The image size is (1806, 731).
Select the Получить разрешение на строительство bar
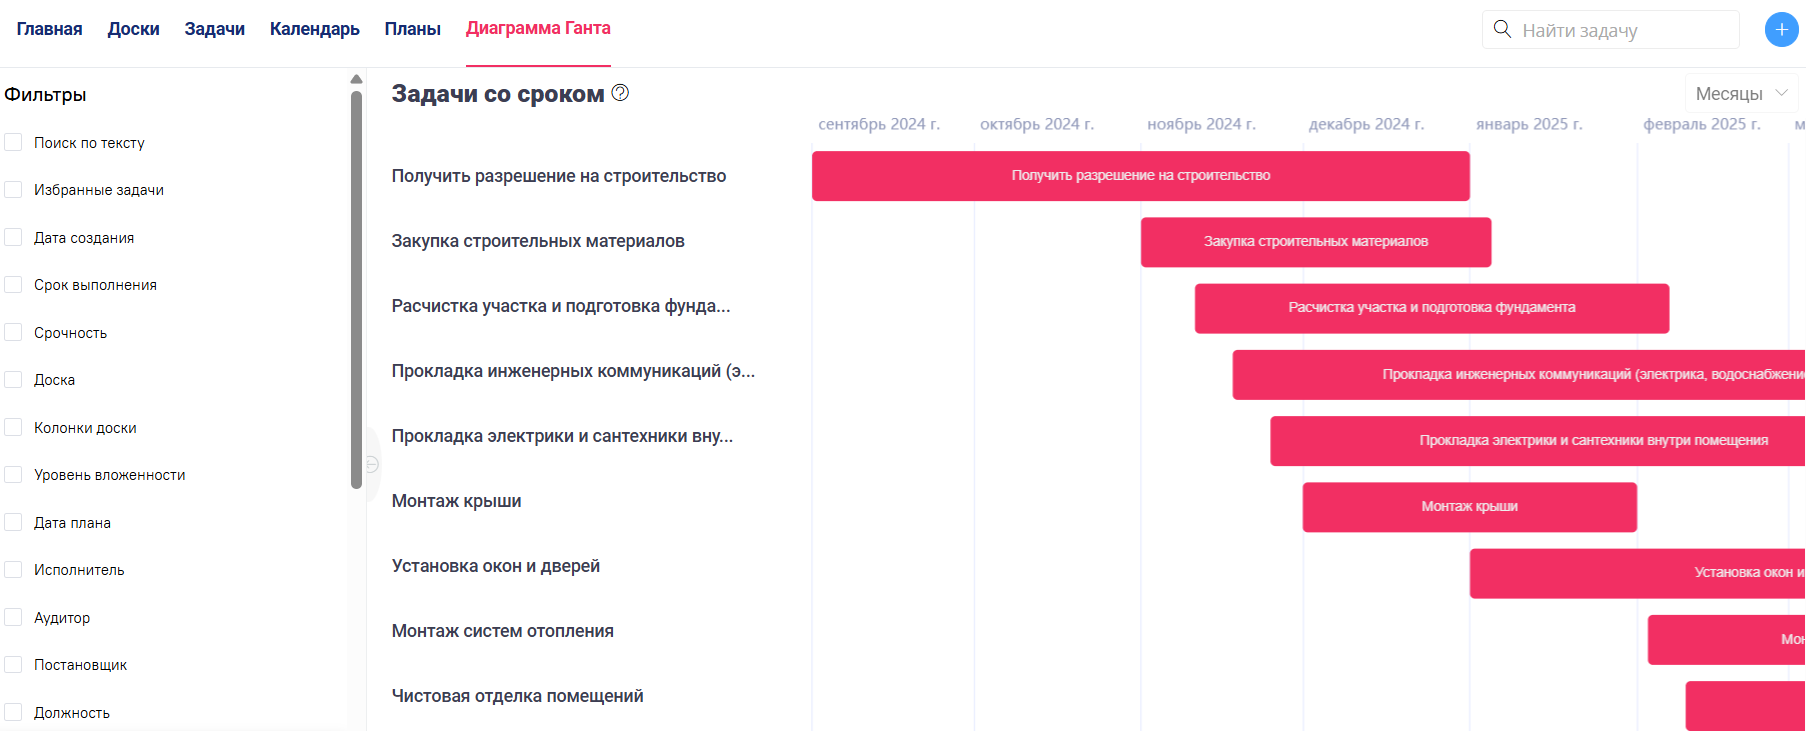(x=1140, y=176)
